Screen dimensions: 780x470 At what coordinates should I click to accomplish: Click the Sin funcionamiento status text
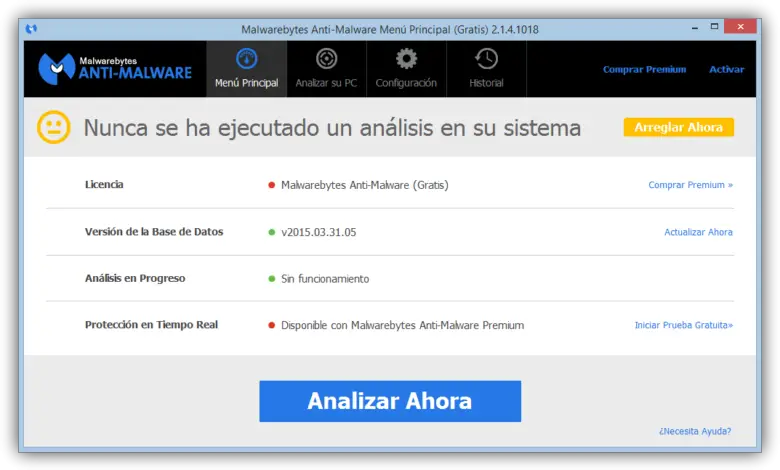point(325,279)
